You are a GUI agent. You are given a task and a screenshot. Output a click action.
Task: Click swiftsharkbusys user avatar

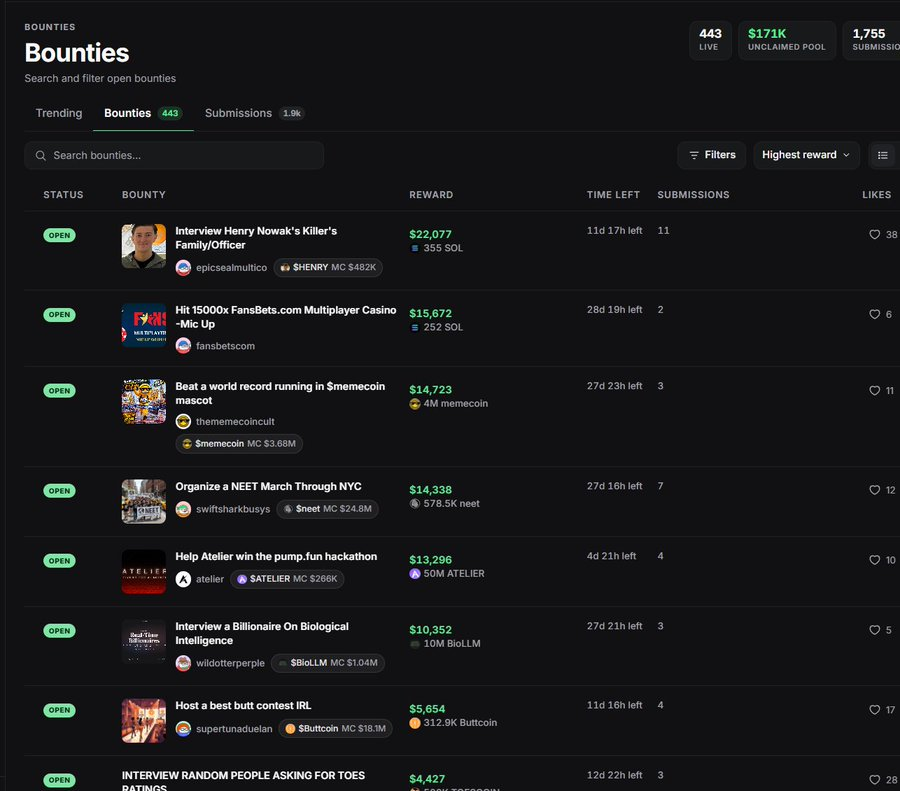(183, 509)
